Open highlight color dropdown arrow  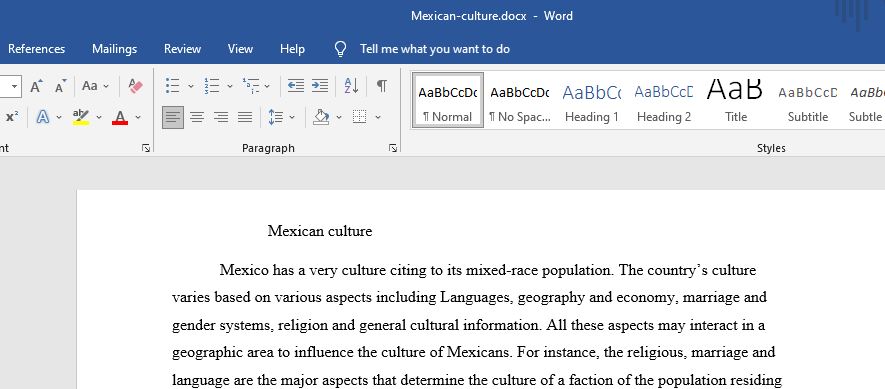click(99, 117)
